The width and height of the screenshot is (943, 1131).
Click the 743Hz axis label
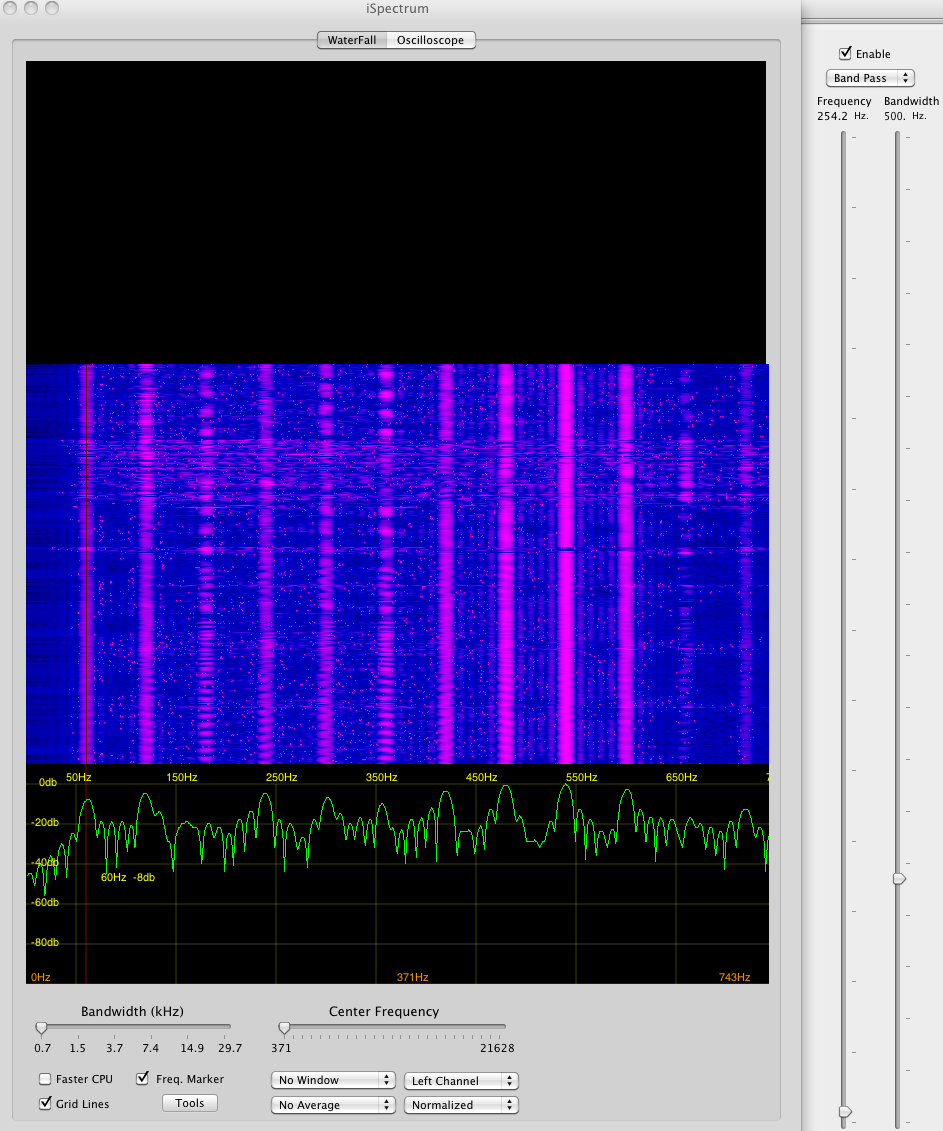(734, 977)
